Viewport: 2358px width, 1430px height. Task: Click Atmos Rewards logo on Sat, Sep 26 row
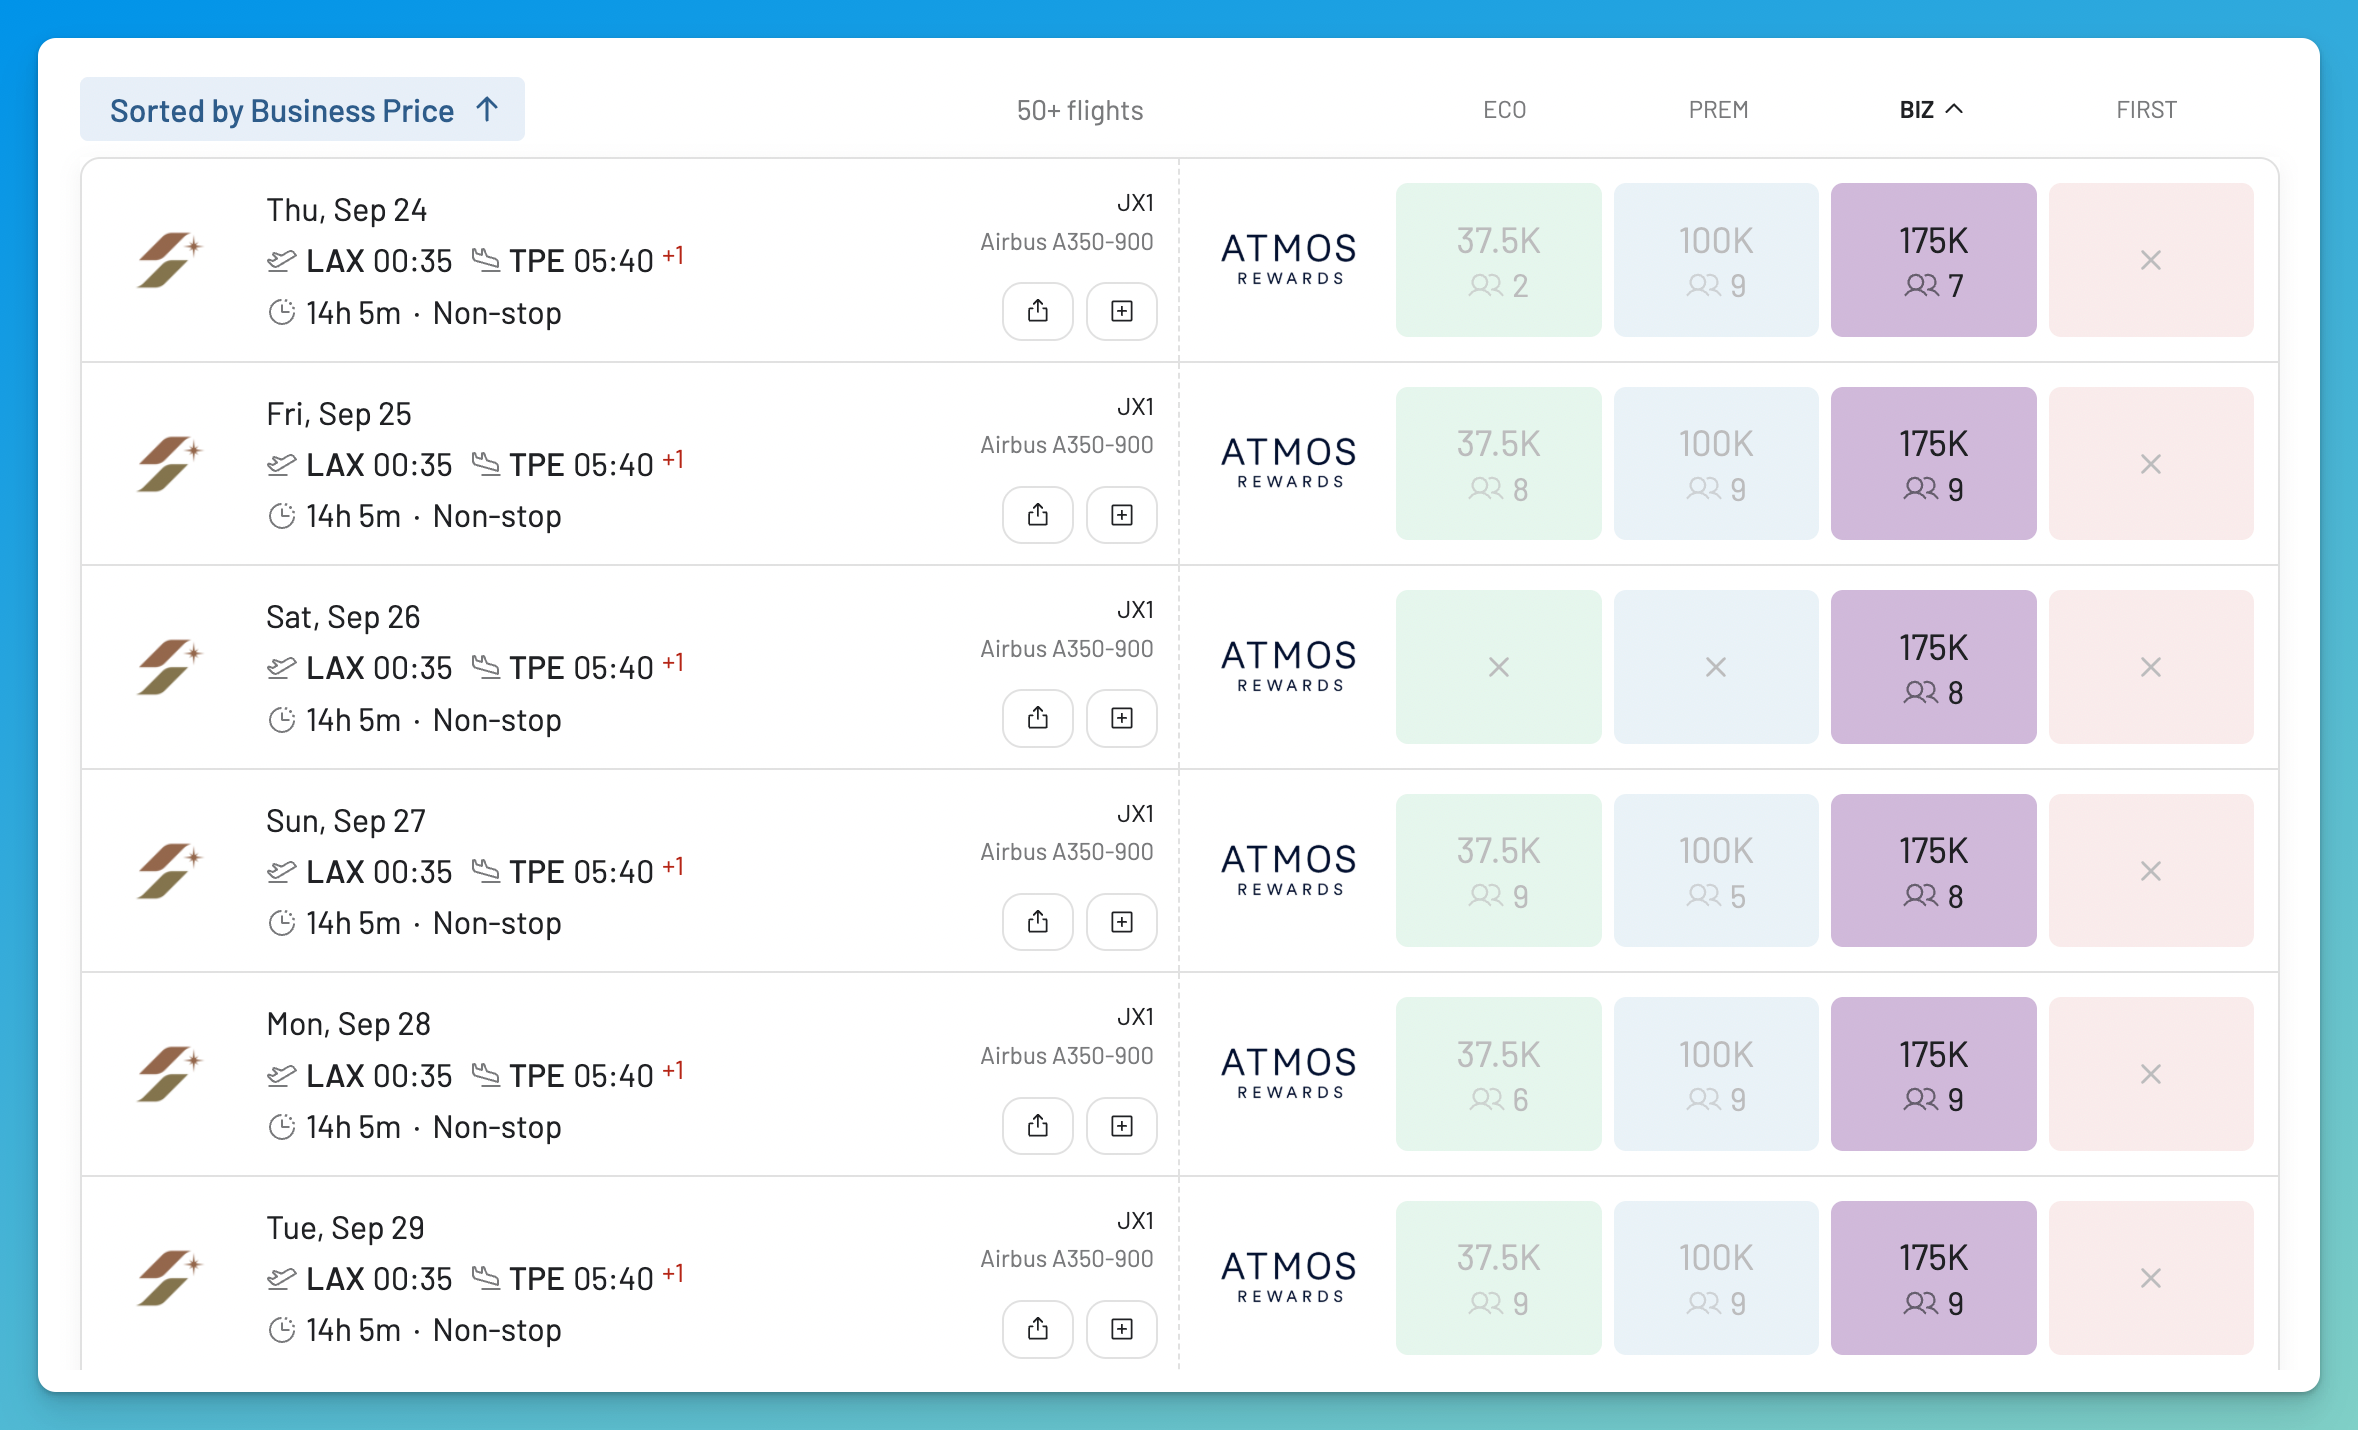1289,666
